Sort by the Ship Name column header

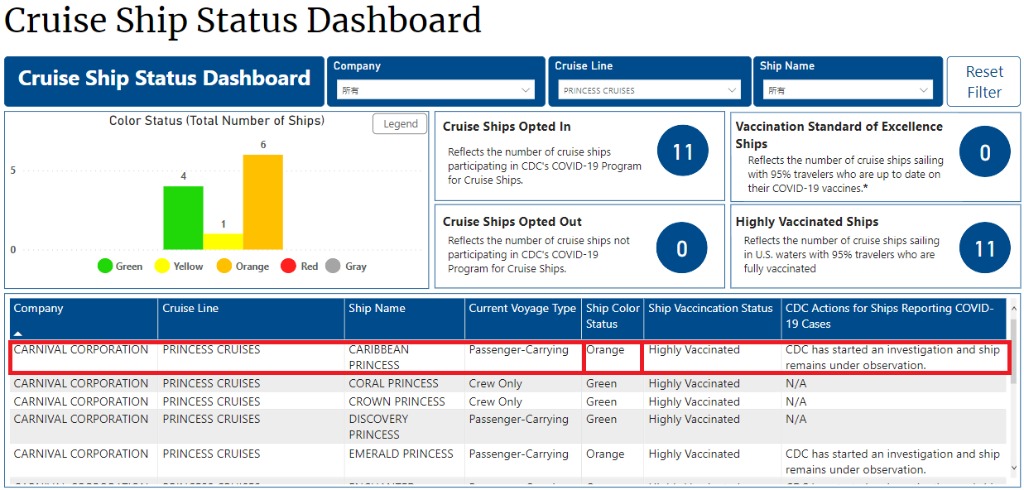[x=404, y=319]
